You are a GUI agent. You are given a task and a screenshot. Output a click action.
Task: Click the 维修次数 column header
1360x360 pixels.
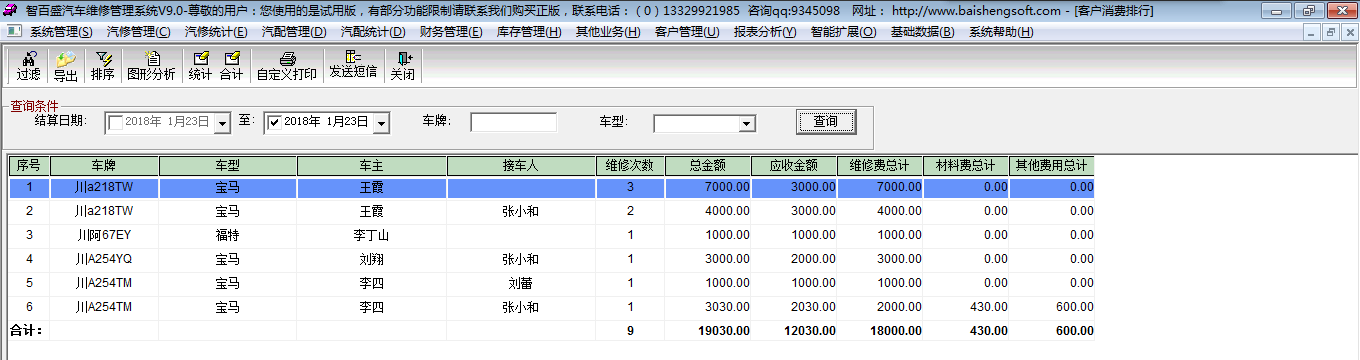(x=630, y=166)
